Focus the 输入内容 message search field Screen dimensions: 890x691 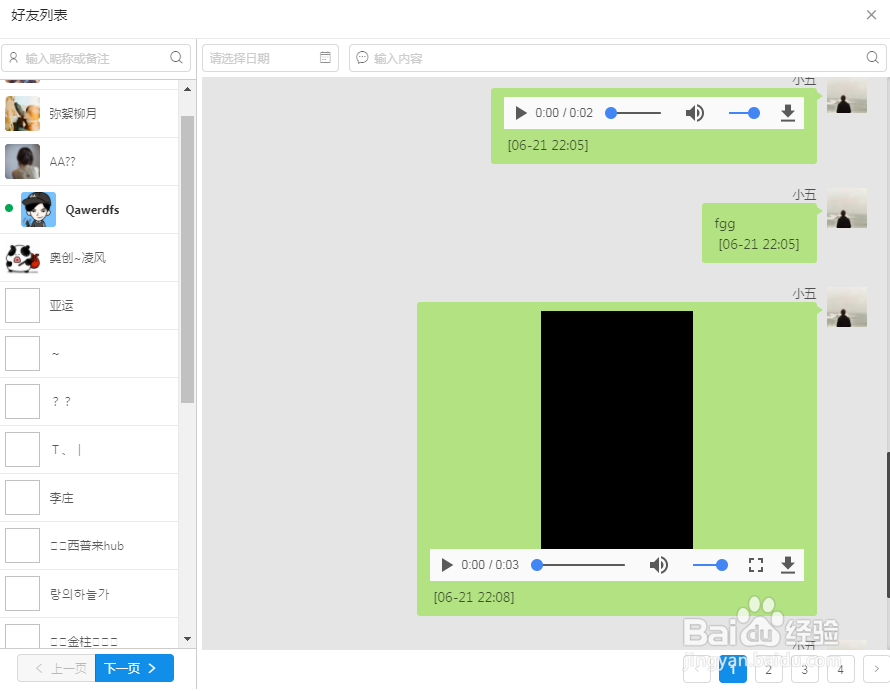coord(618,58)
